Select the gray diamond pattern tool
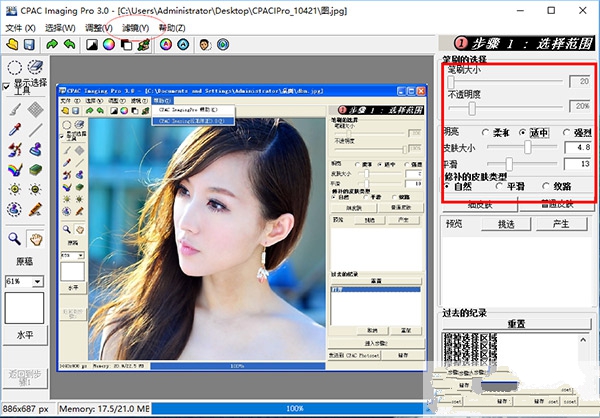The width and height of the screenshot is (600, 418). pos(35,110)
